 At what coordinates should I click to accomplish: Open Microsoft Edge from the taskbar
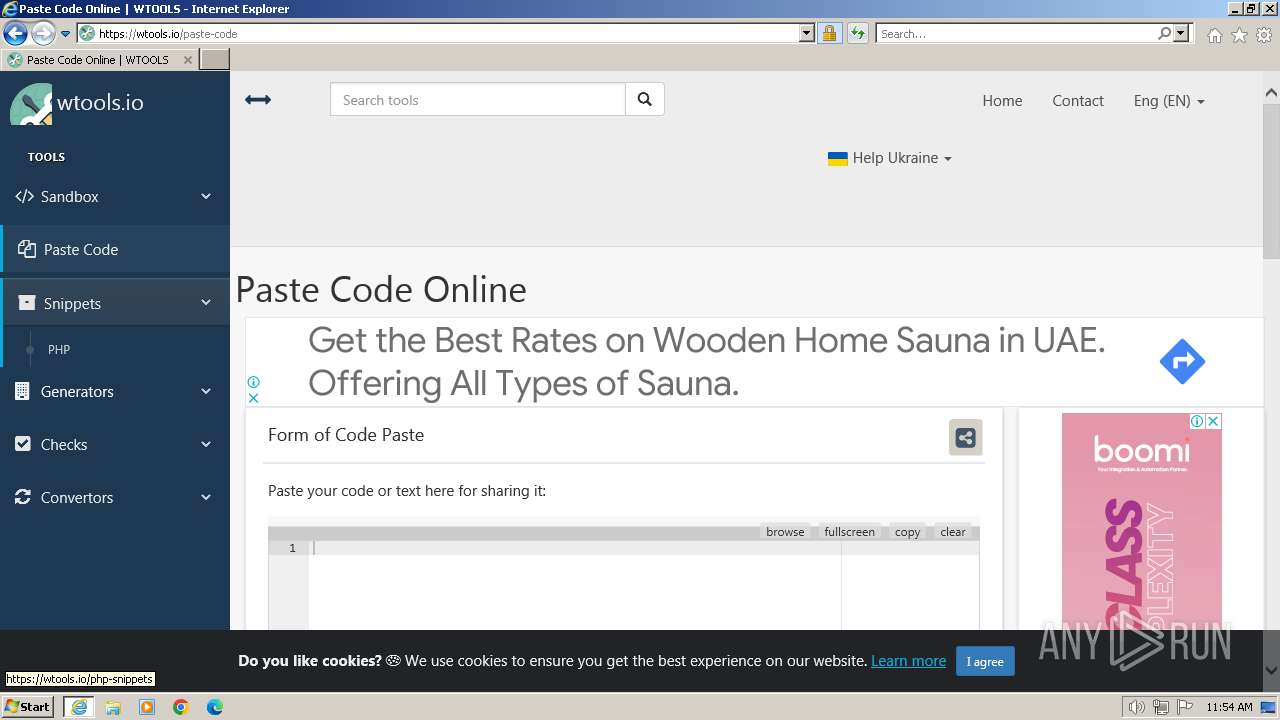coord(215,707)
